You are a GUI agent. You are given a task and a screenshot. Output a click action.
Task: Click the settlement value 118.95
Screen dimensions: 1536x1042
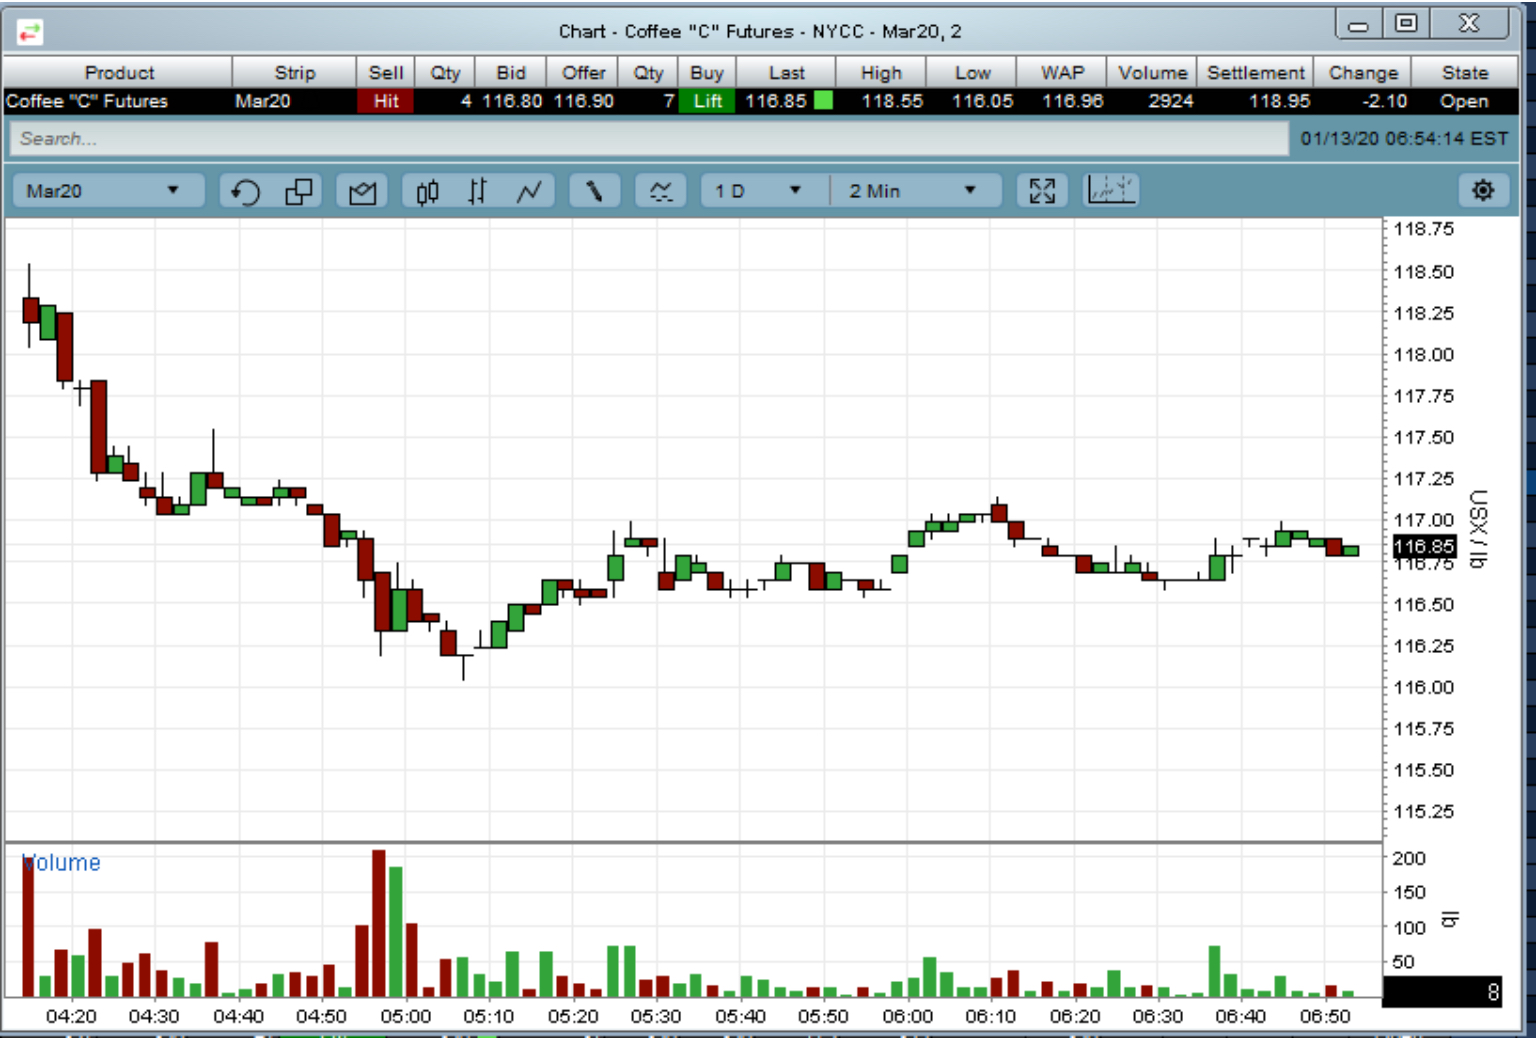[x=1279, y=101]
